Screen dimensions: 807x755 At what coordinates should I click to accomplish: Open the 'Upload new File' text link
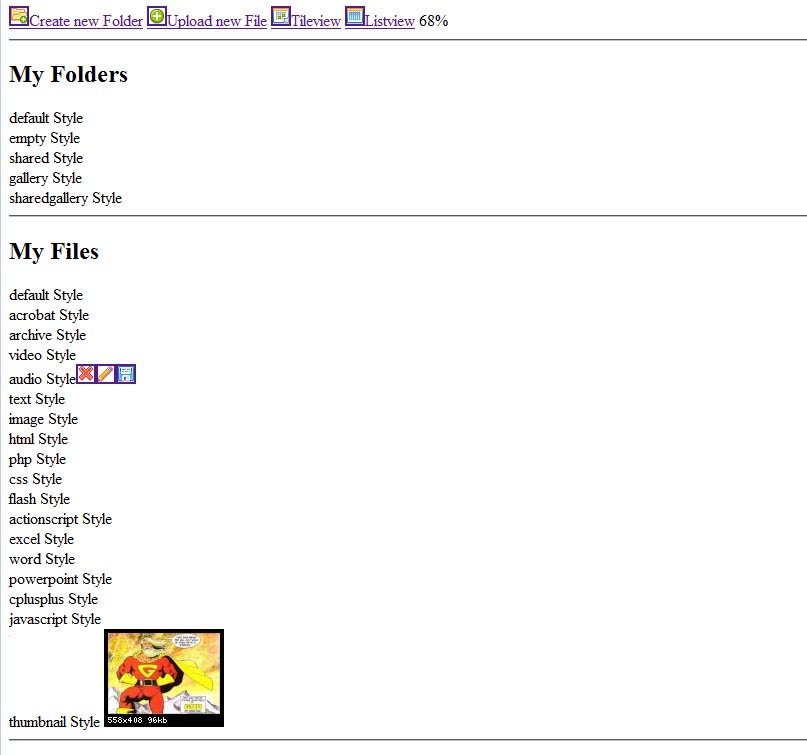217,22
